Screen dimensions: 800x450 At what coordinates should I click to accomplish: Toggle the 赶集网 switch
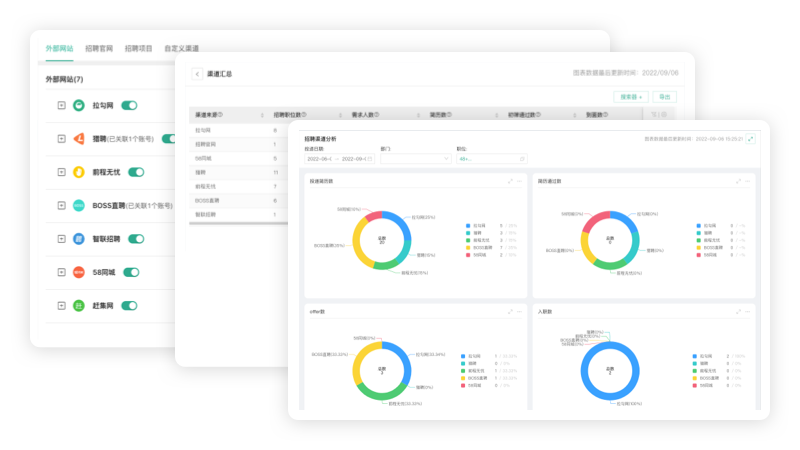pos(129,306)
